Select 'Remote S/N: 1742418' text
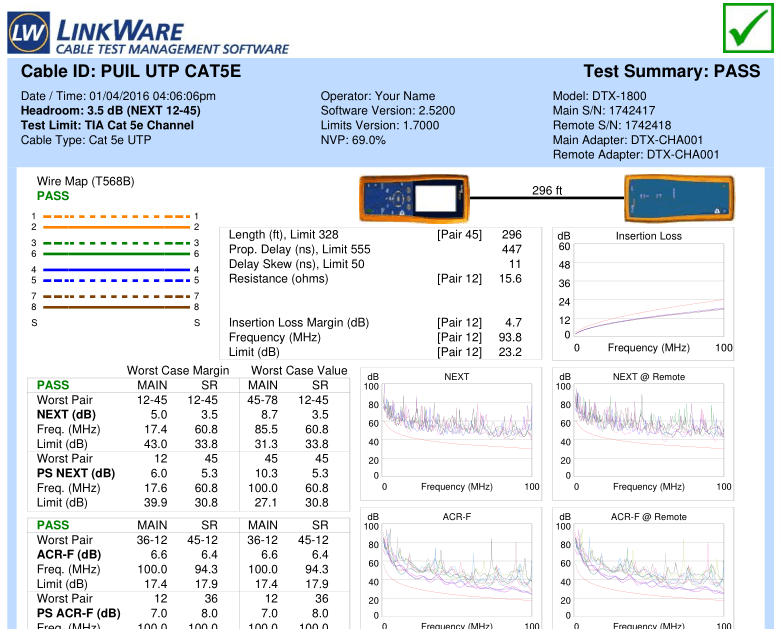Viewport: 781px width, 629px height. click(612, 125)
